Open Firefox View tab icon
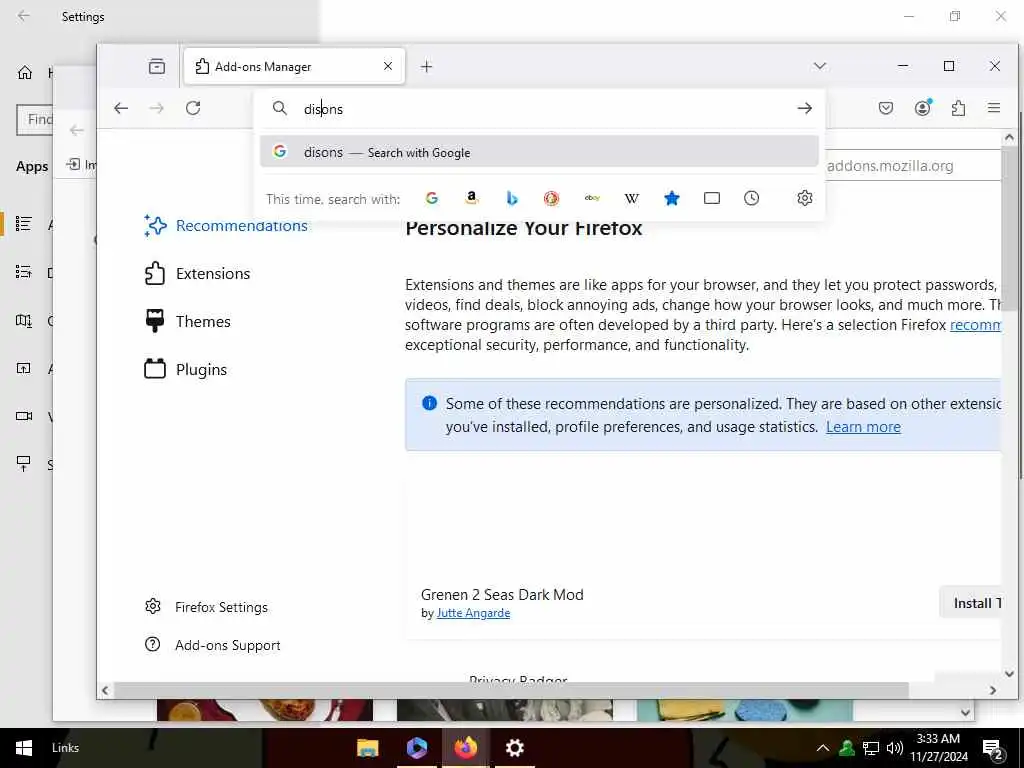 [x=157, y=66]
